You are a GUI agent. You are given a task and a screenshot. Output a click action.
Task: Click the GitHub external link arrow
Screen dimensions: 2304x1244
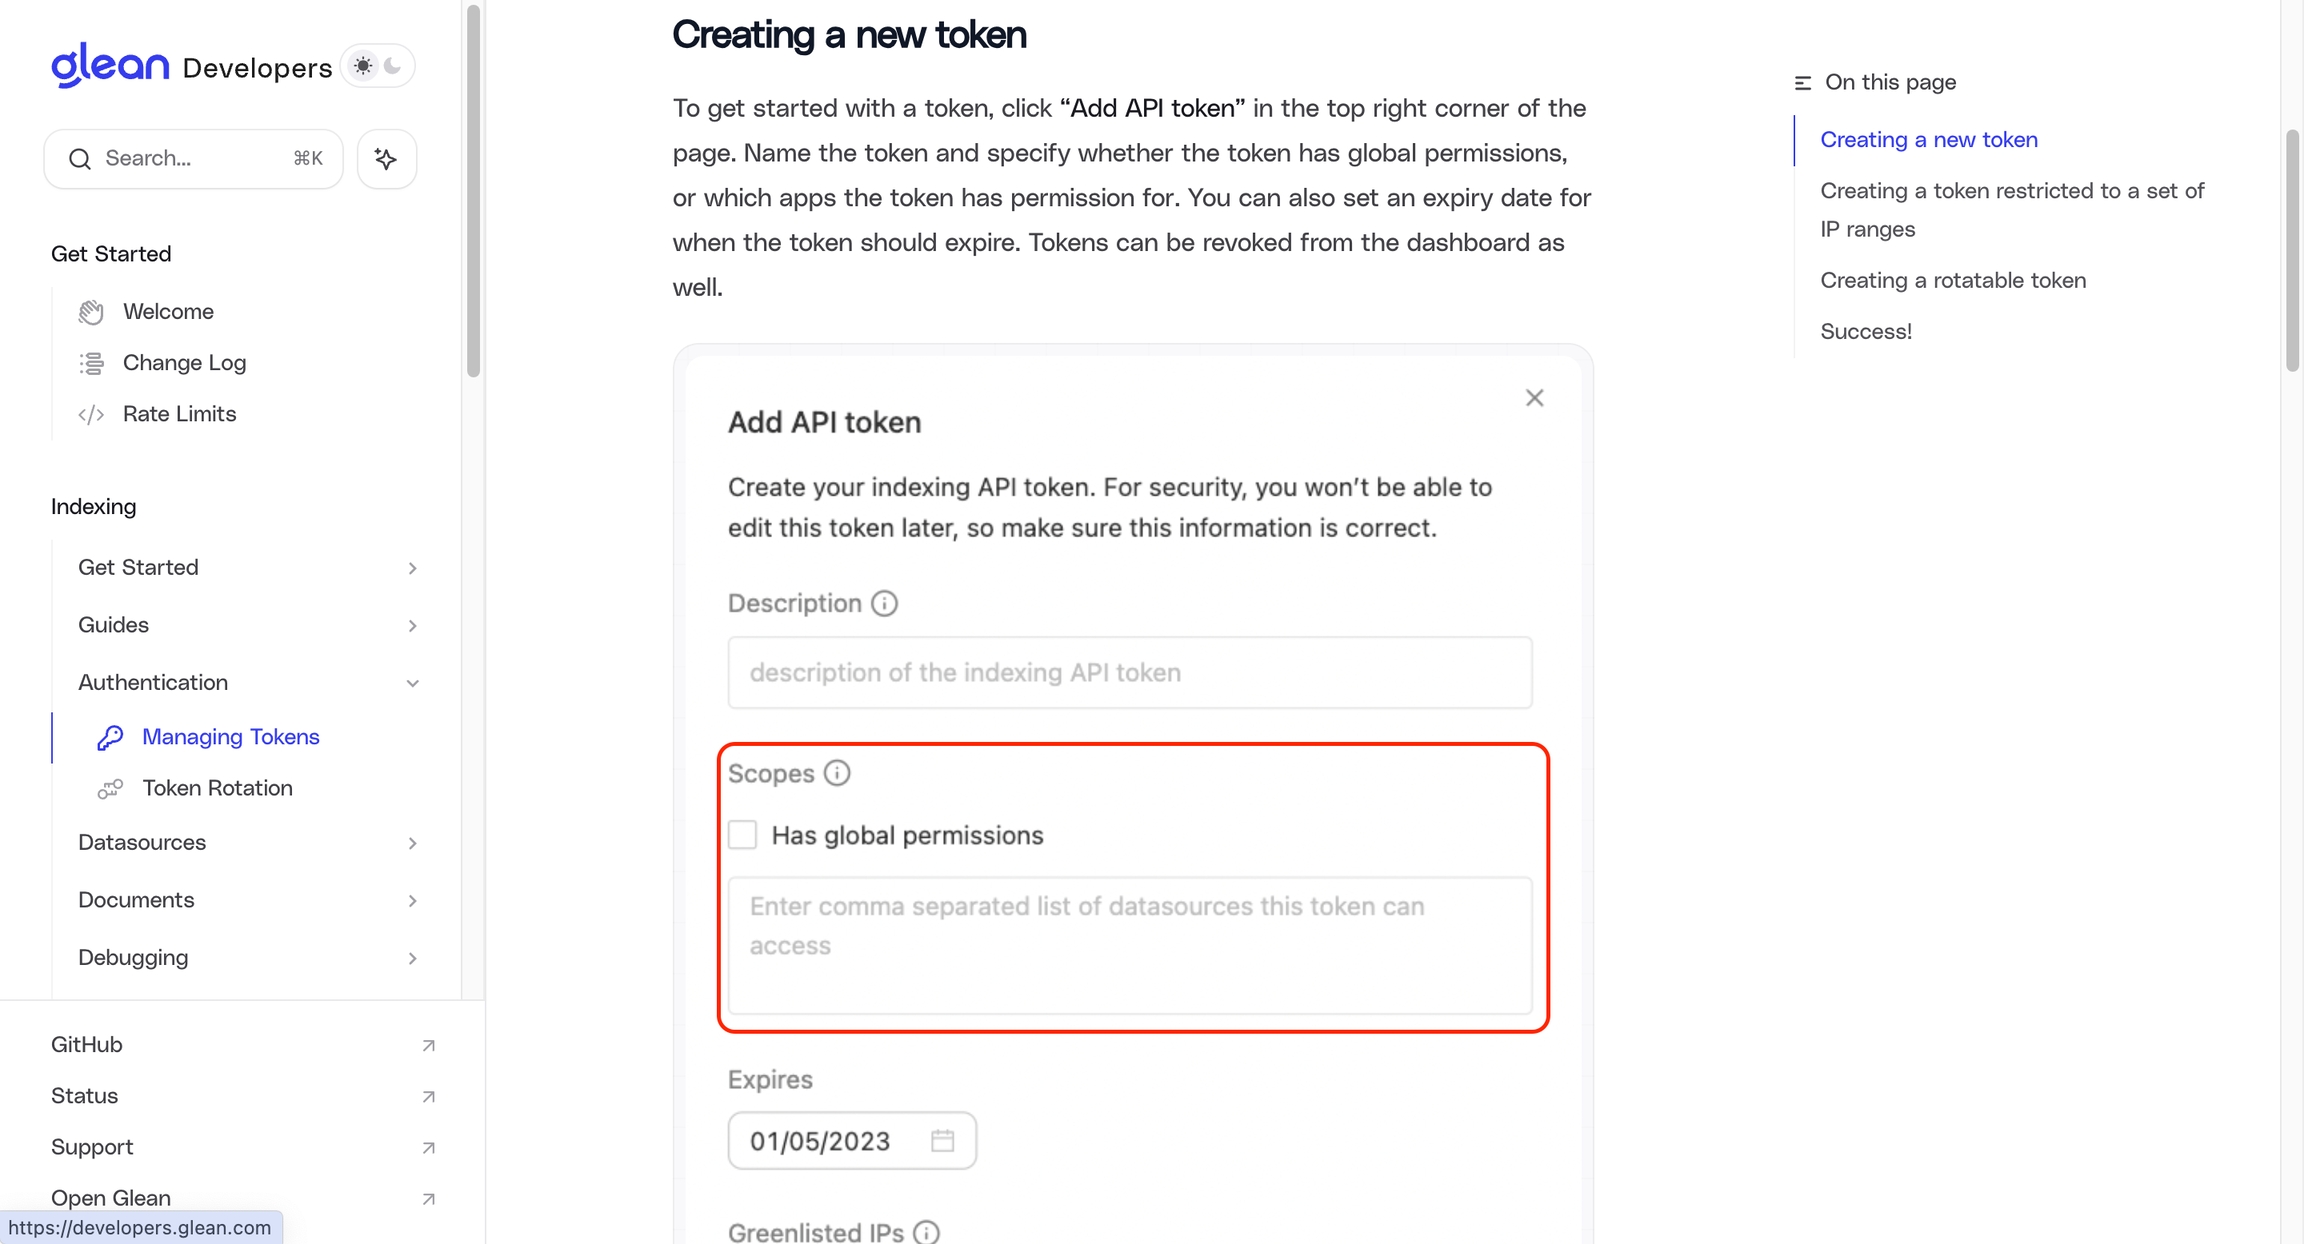coord(428,1045)
